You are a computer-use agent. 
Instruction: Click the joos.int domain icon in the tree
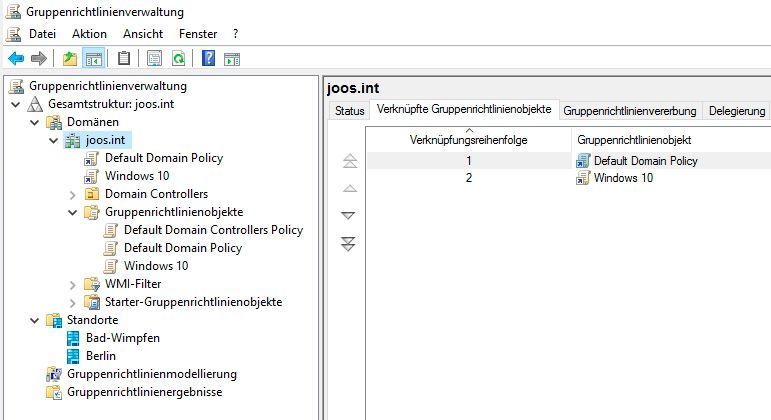click(x=73, y=140)
